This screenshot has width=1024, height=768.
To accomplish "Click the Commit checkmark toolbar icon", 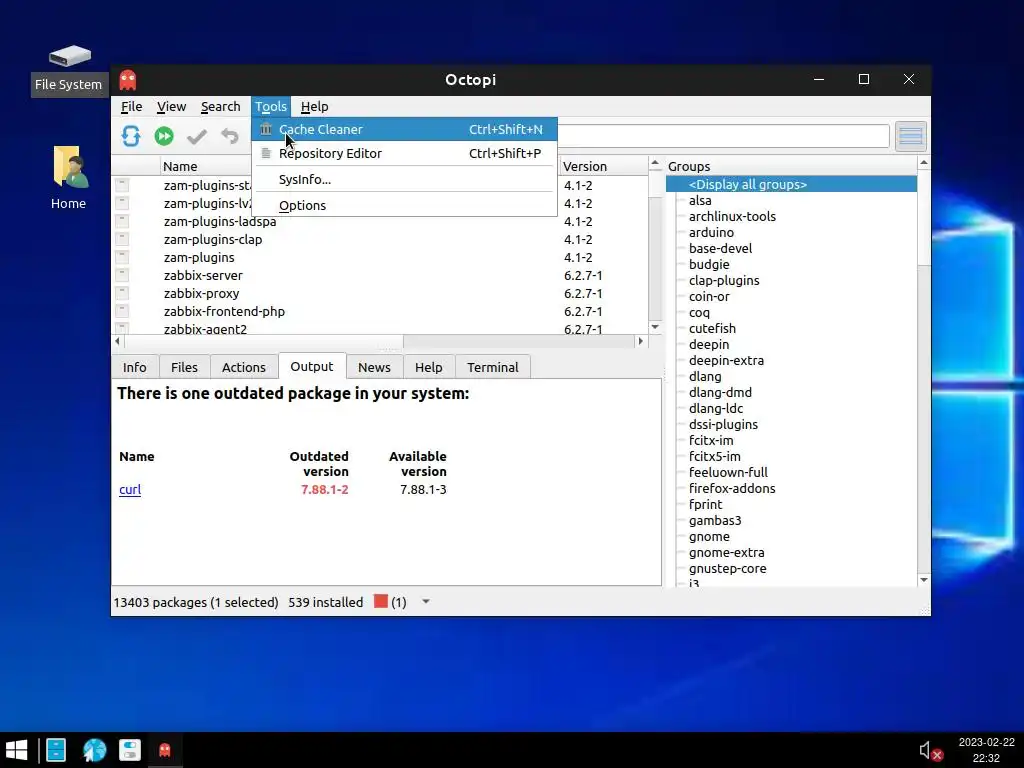I will pos(197,136).
